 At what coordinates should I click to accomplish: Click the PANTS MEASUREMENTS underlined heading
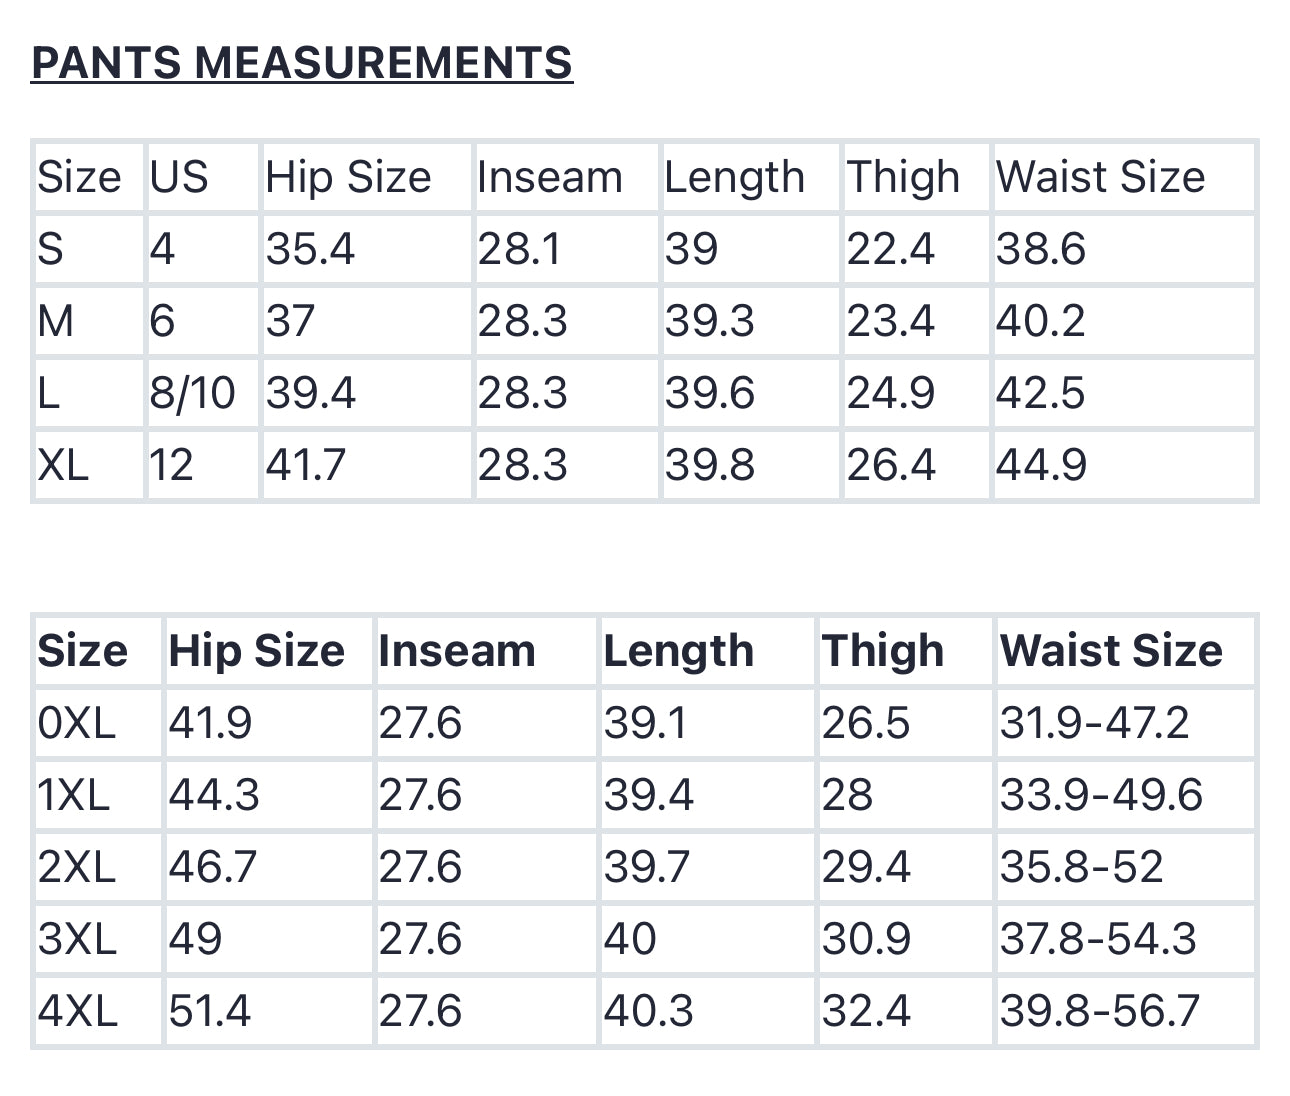(301, 63)
